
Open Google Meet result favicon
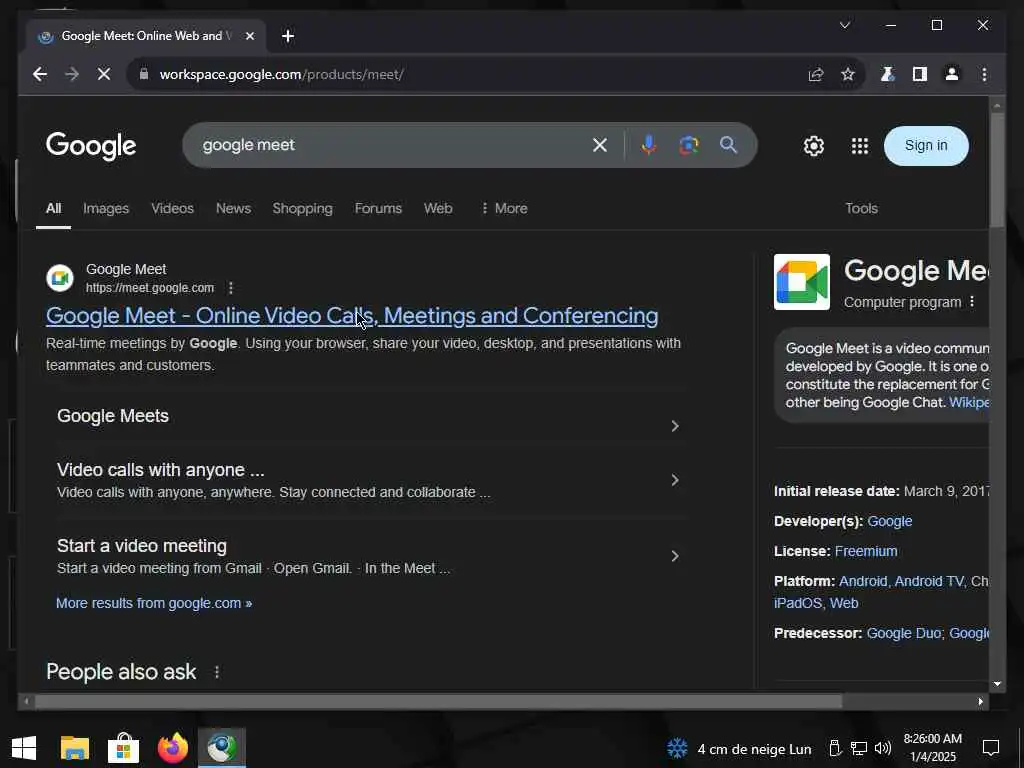pos(60,279)
